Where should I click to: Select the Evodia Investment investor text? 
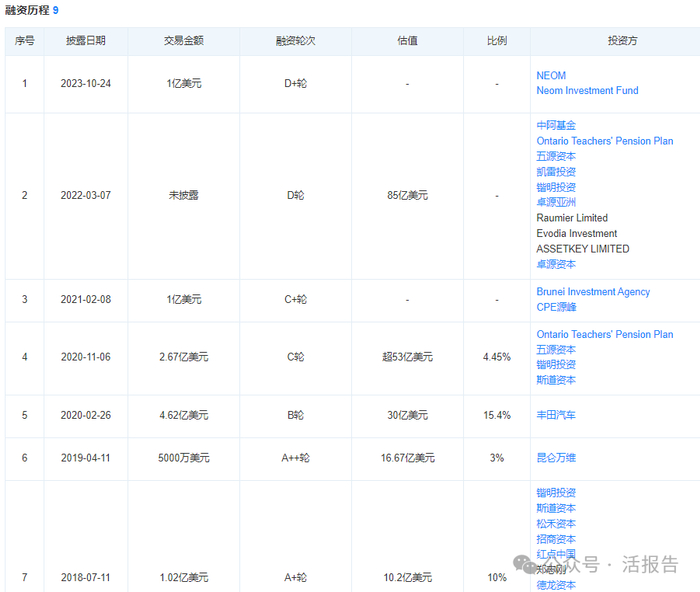(x=576, y=233)
